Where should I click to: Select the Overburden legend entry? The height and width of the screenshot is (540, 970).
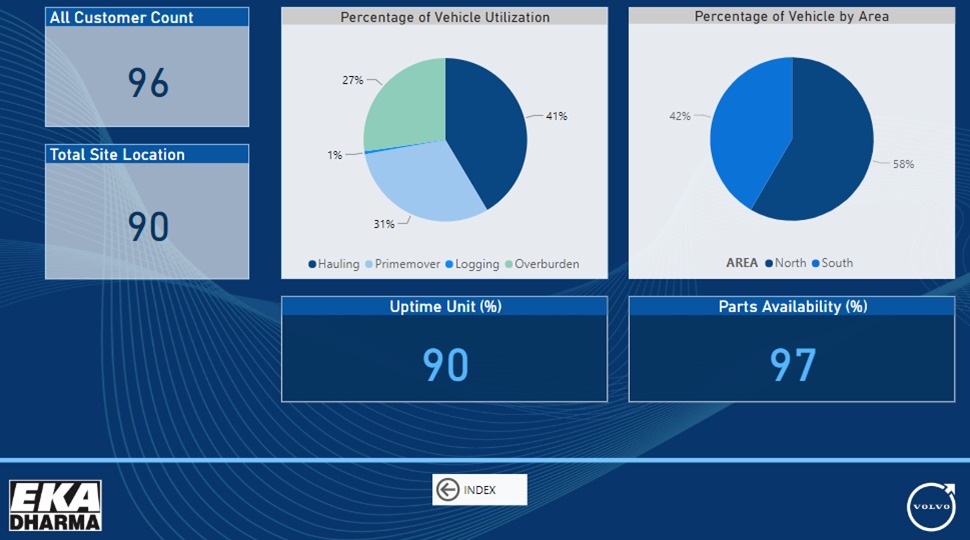pyautogui.click(x=543, y=264)
